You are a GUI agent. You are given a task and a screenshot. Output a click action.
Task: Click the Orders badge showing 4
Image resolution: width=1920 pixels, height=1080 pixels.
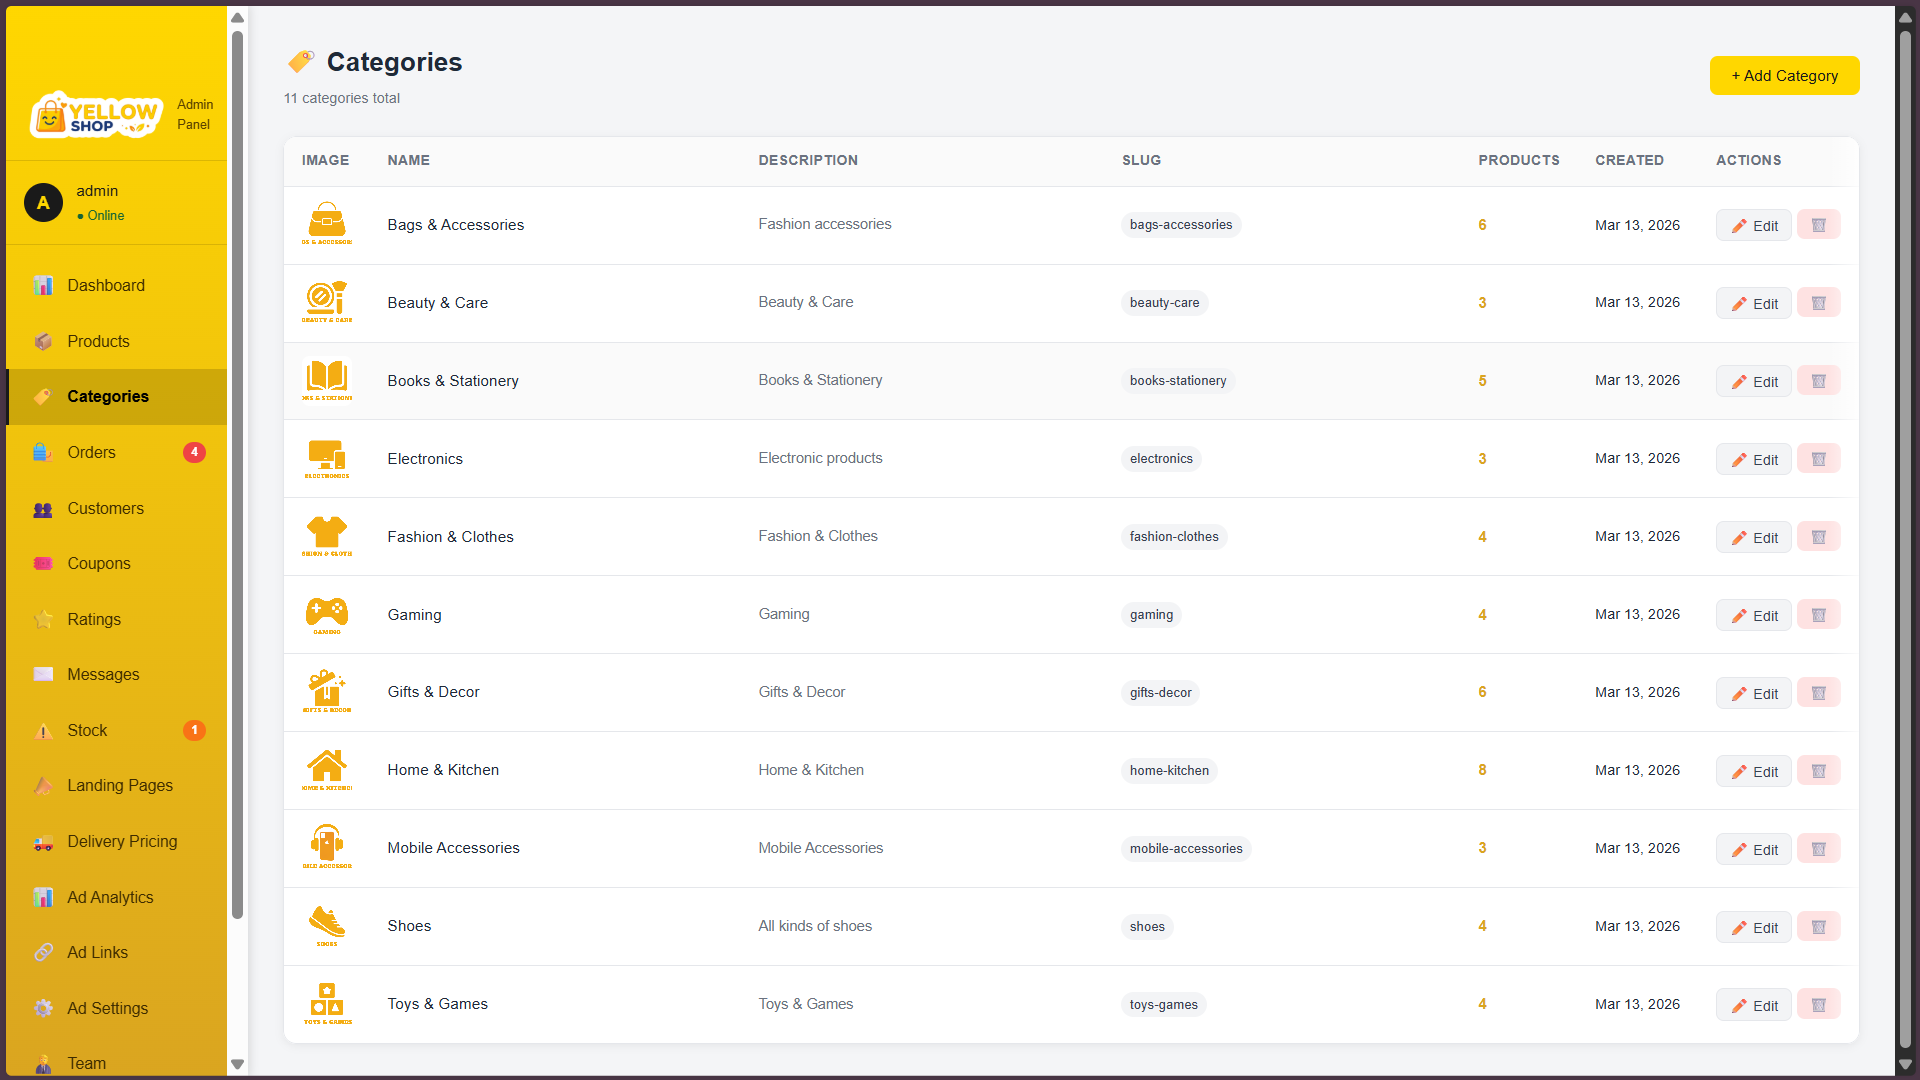(194, 453)
